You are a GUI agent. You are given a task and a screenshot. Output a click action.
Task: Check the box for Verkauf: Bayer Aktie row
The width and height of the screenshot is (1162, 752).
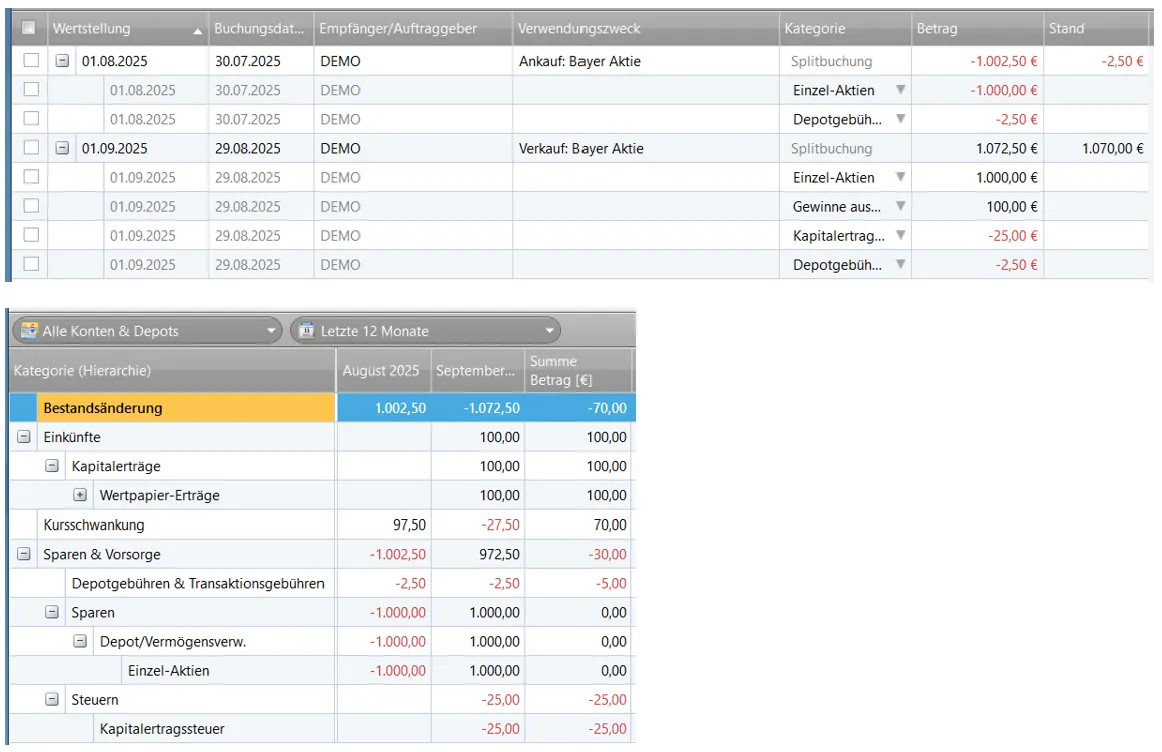pyautogui.click(x=31, y=149)
